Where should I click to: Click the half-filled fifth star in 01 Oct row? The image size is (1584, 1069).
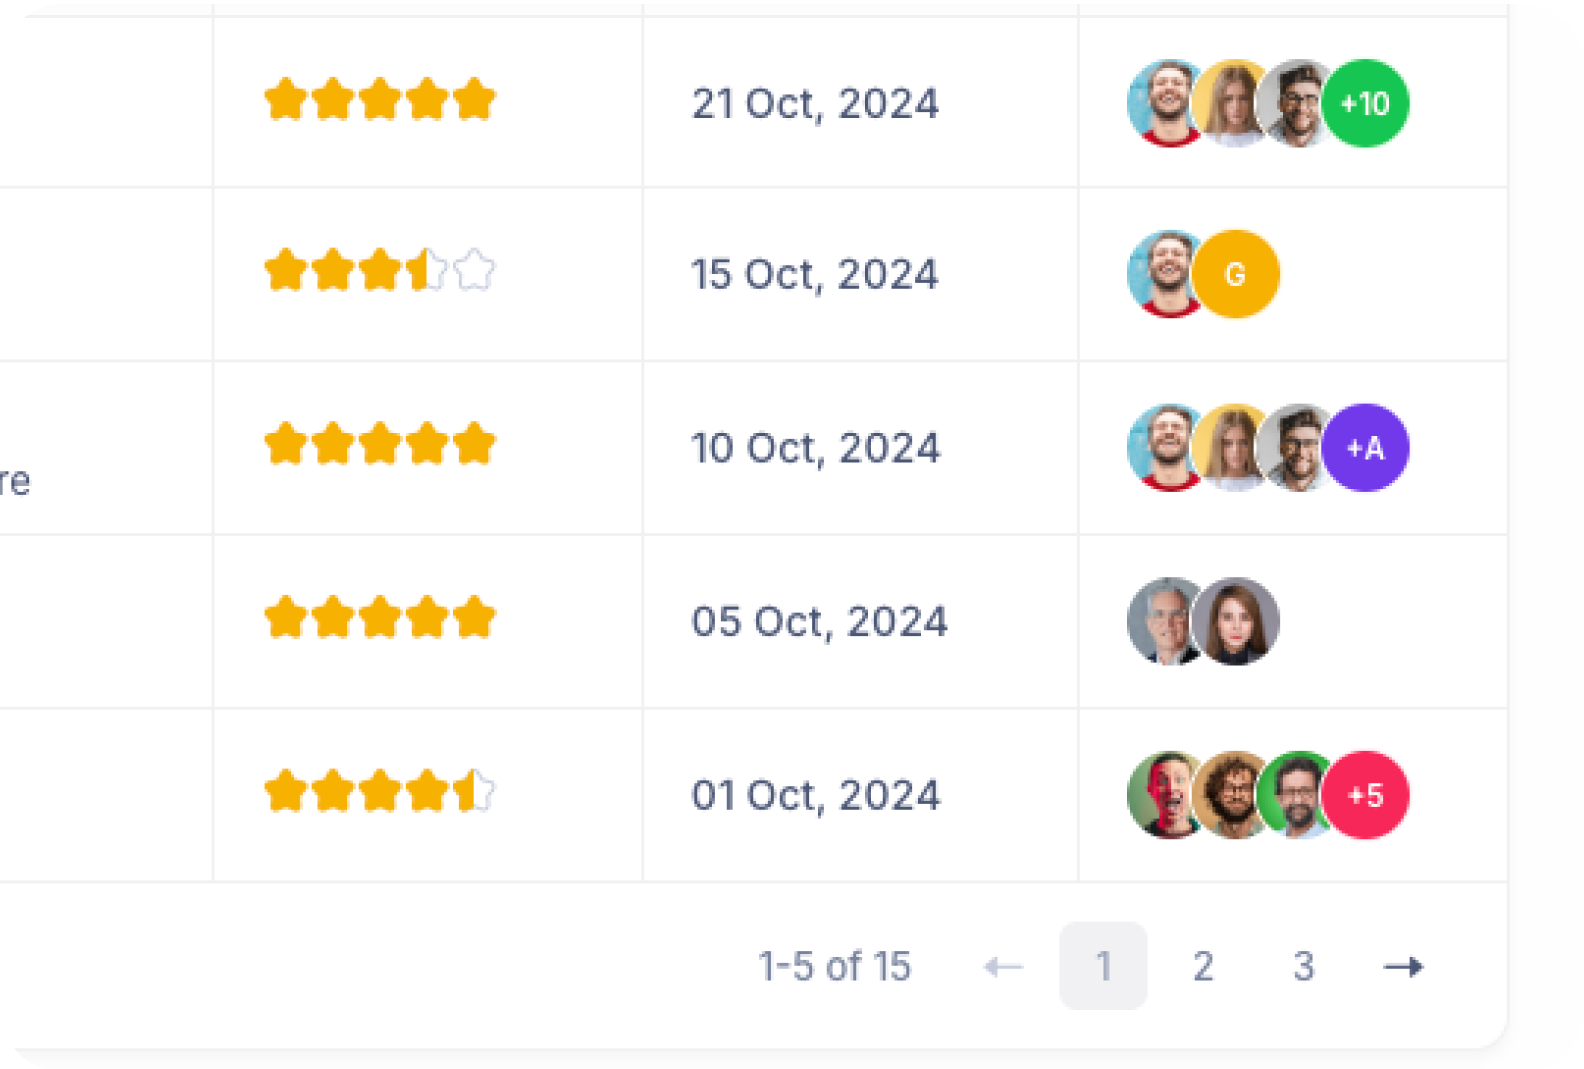click(x=474, y=790)
